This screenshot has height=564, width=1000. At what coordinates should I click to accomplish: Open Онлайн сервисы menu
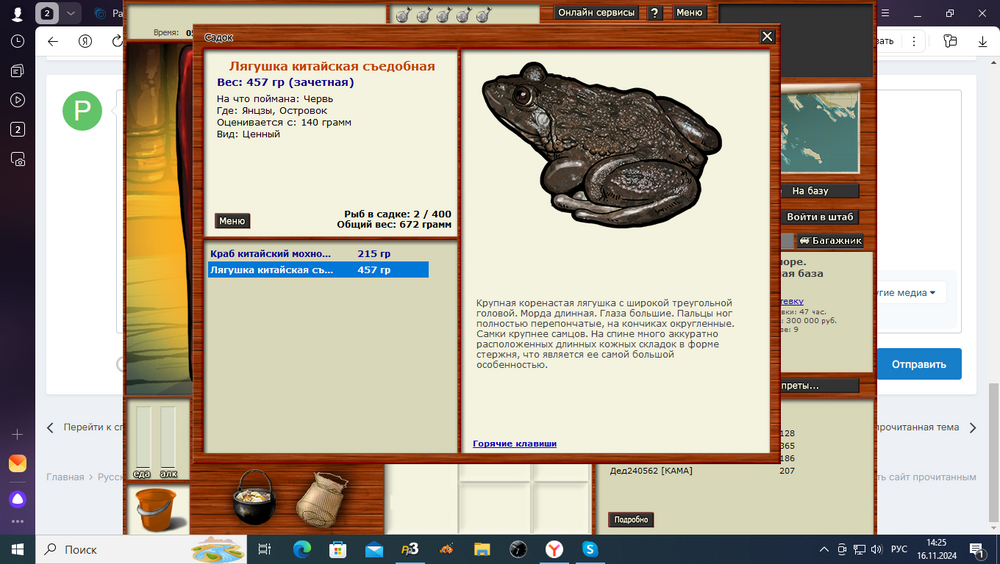pos(596,13)
